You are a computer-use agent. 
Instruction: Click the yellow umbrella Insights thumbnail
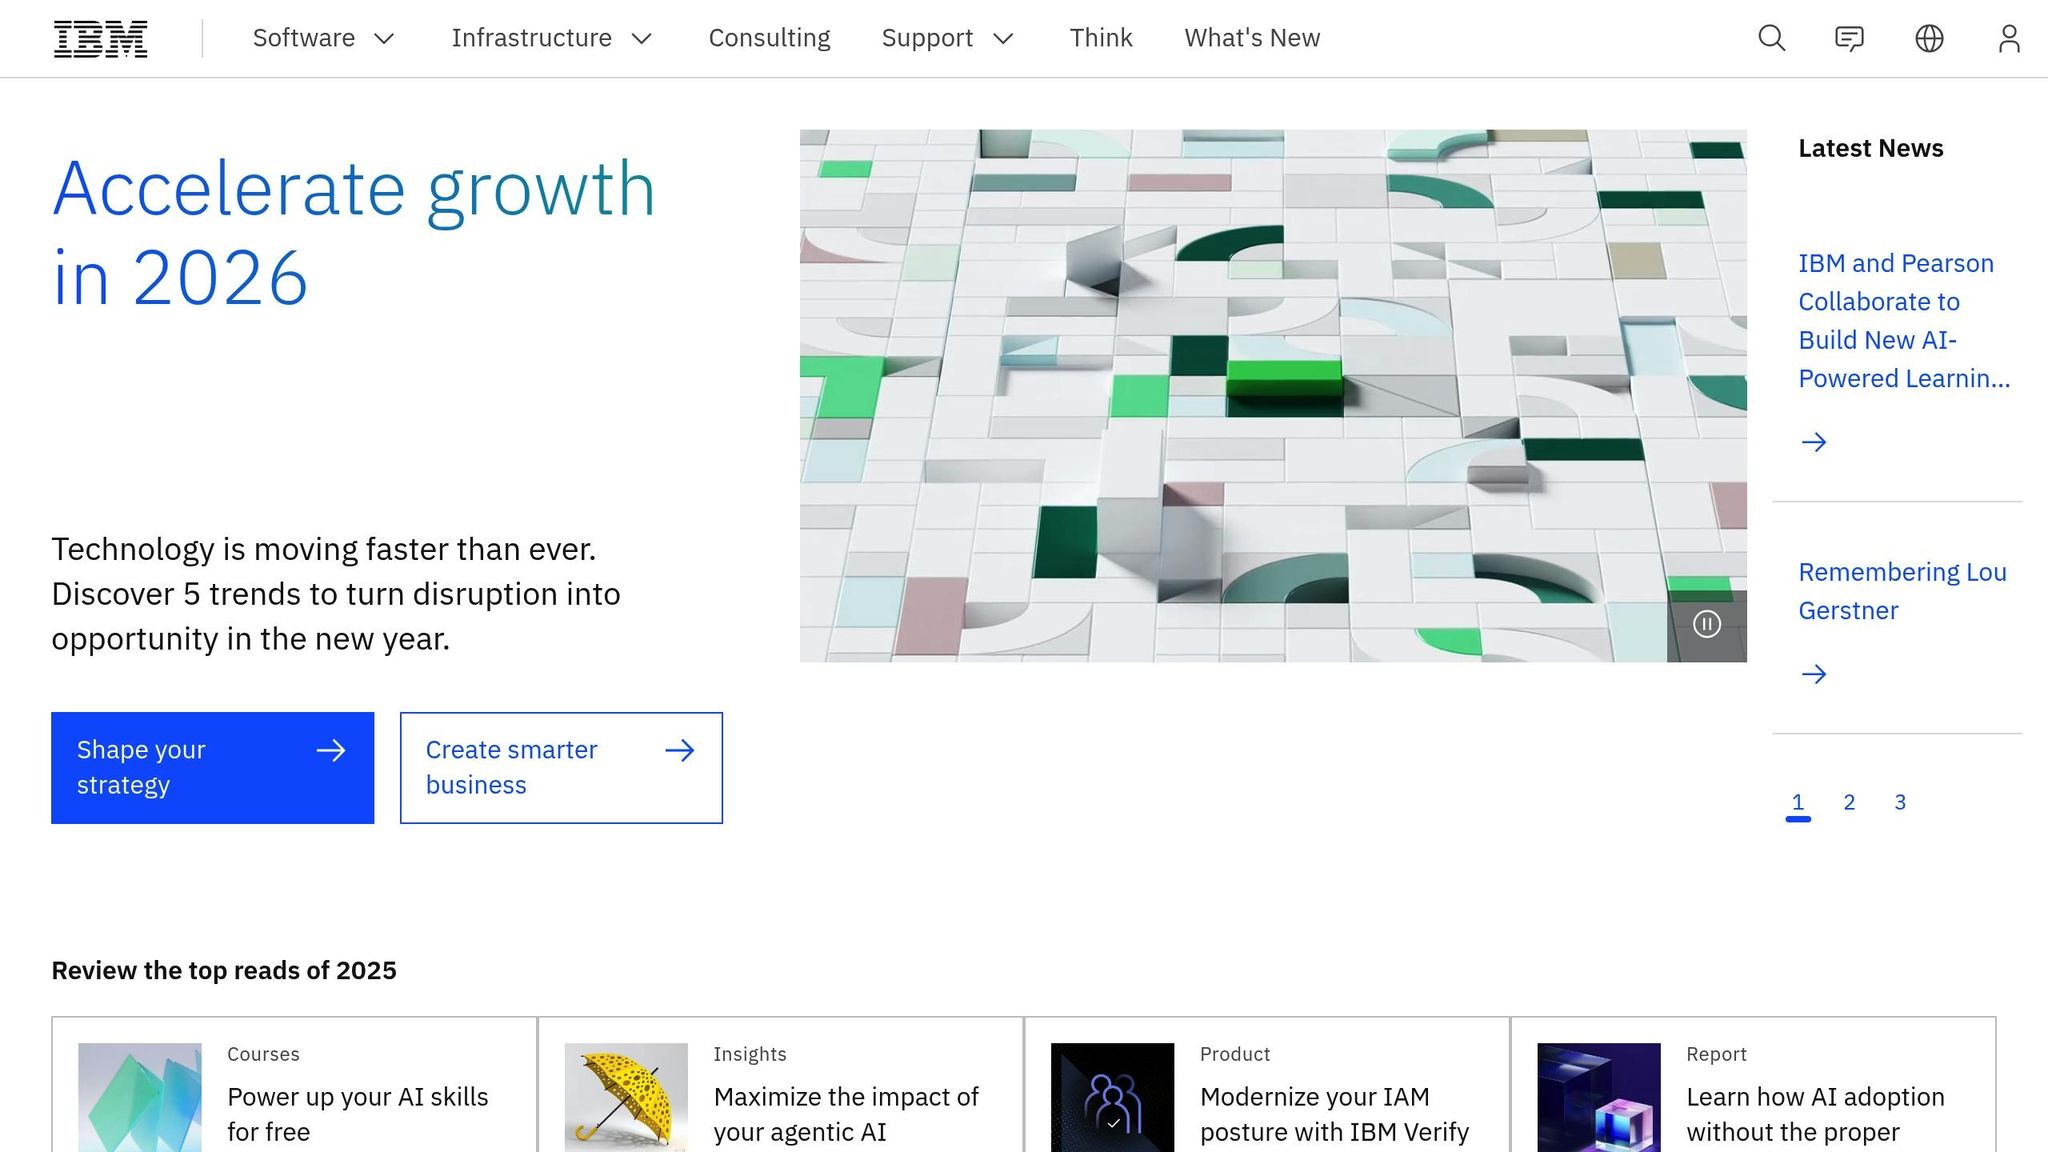[x=626, y=1097]
